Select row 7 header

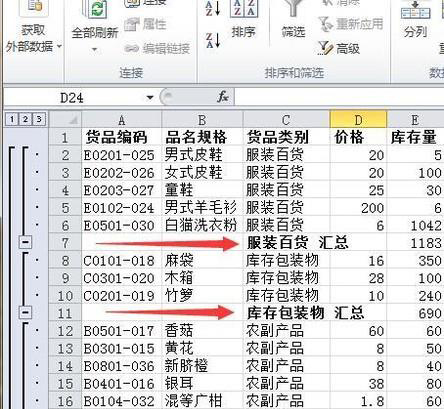65,243
